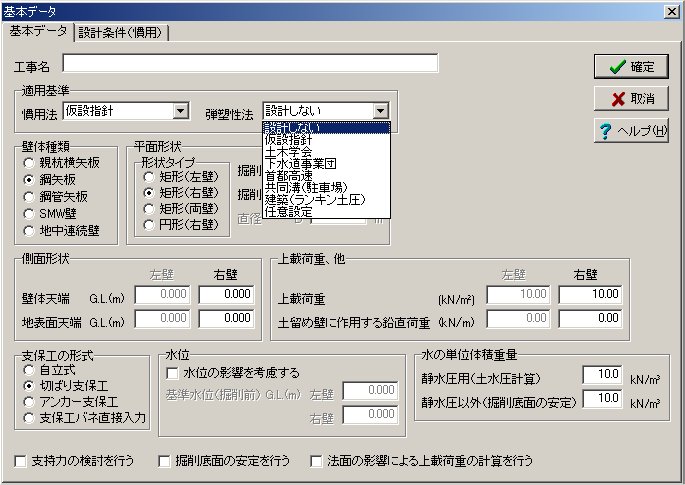
Task: Choose 土木学会 from the dropdown list
Action: pos(287,152)
